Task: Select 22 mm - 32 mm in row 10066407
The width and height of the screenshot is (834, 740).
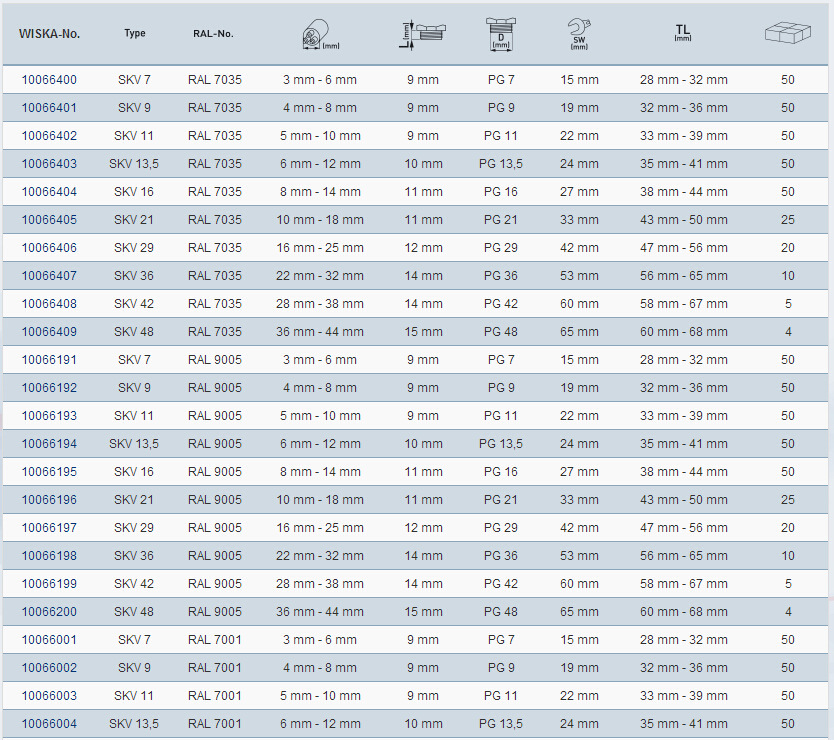Action: [x=320, y=276]
